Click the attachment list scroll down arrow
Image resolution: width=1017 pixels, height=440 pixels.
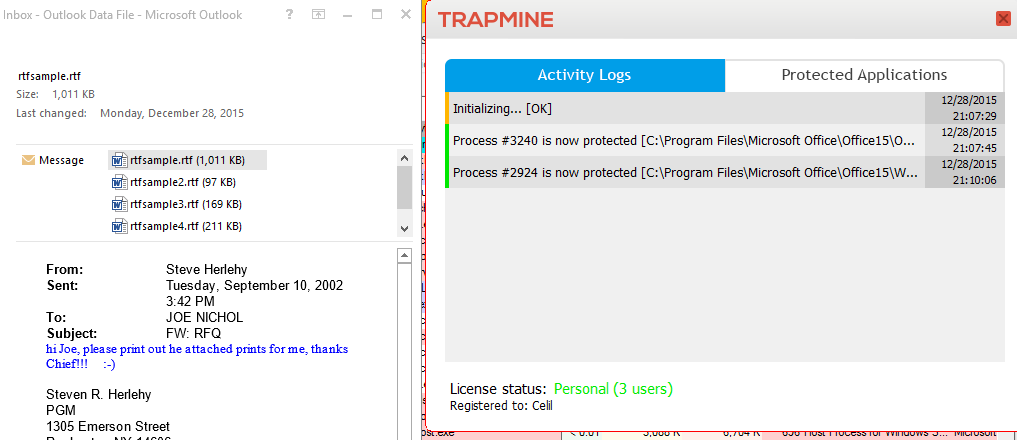pyautogui.click(x=404, y=228)
